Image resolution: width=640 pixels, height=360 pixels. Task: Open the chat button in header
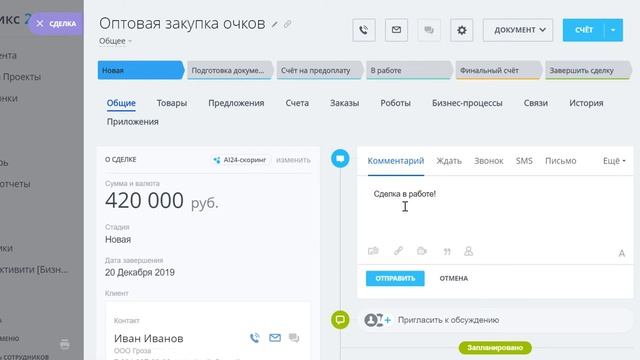point(429,30)
